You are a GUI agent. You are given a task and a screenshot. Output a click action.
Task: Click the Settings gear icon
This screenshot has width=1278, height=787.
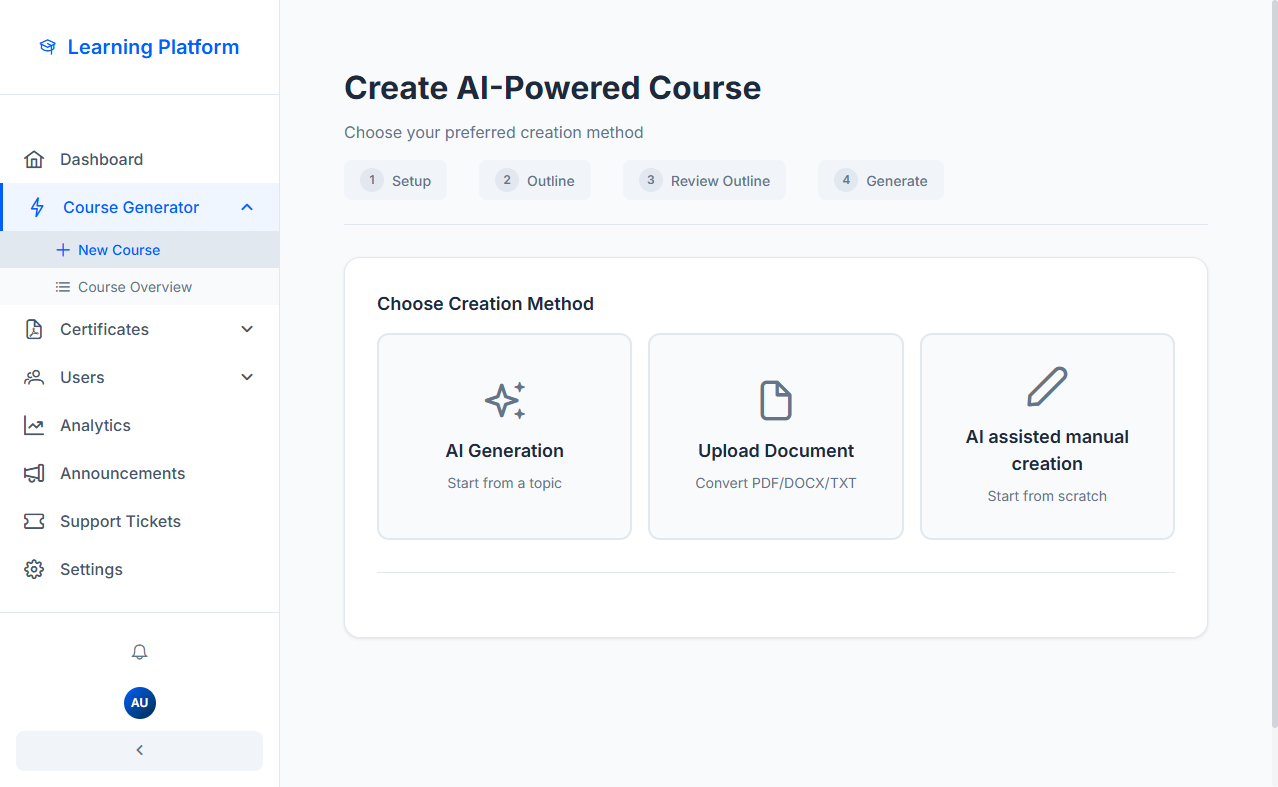[x=34, y=570]
